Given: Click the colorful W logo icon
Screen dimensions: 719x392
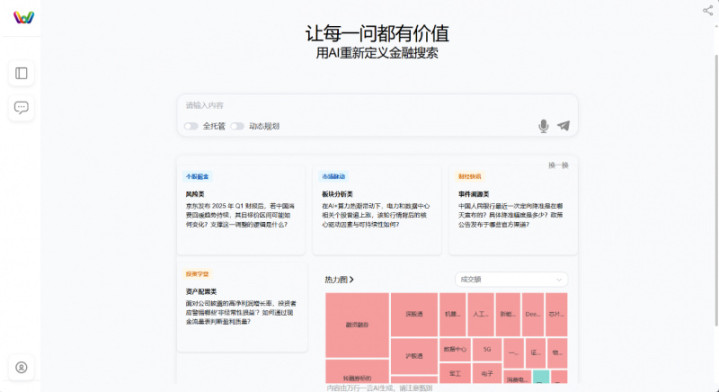Looking at the screenshot, I should (23, 17).
